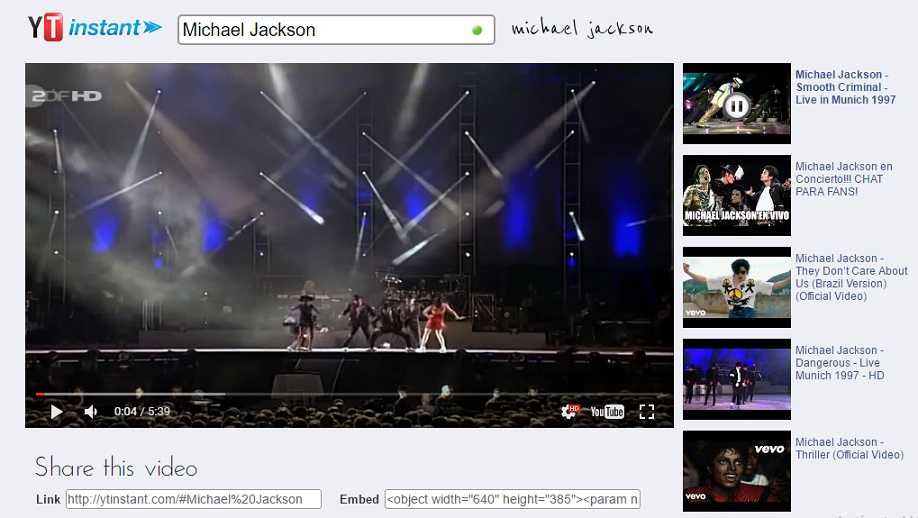Play the video with the play button

pyautogui.click(x=56, y=411)
